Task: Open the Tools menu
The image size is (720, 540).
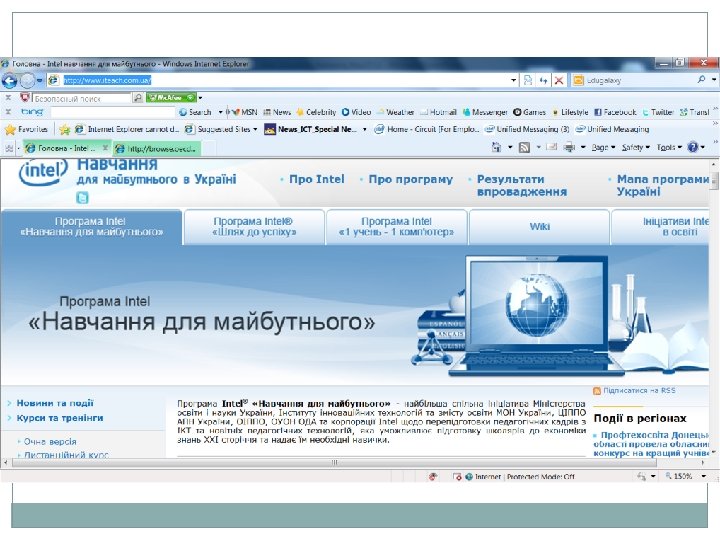Action: pyautogui.click(x=669, y=147)
